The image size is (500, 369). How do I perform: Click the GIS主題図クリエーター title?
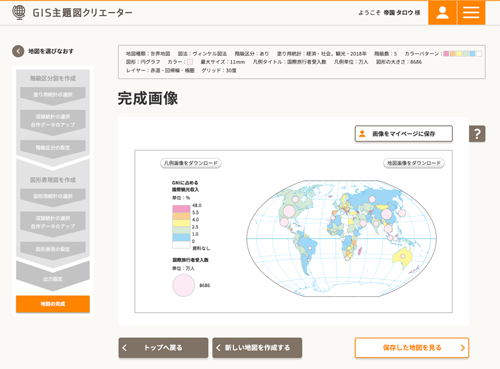[82, 13]
